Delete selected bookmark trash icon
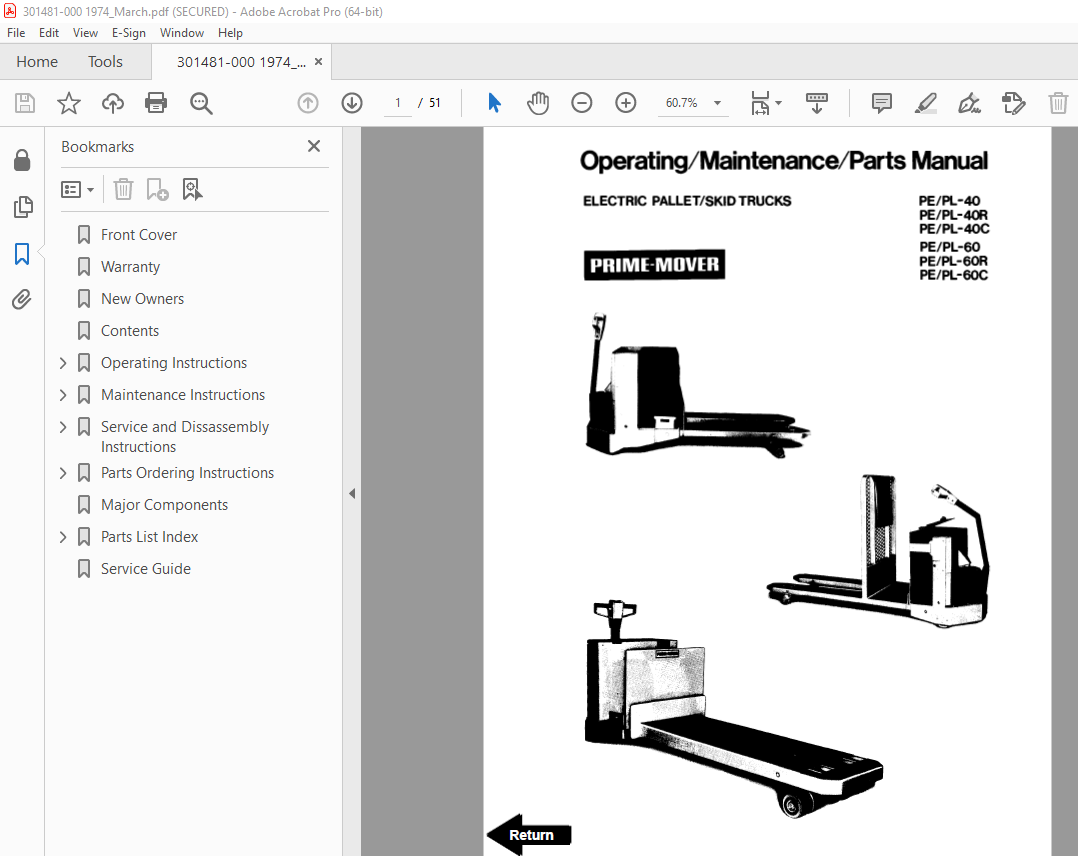 click(x=123, y=189)
